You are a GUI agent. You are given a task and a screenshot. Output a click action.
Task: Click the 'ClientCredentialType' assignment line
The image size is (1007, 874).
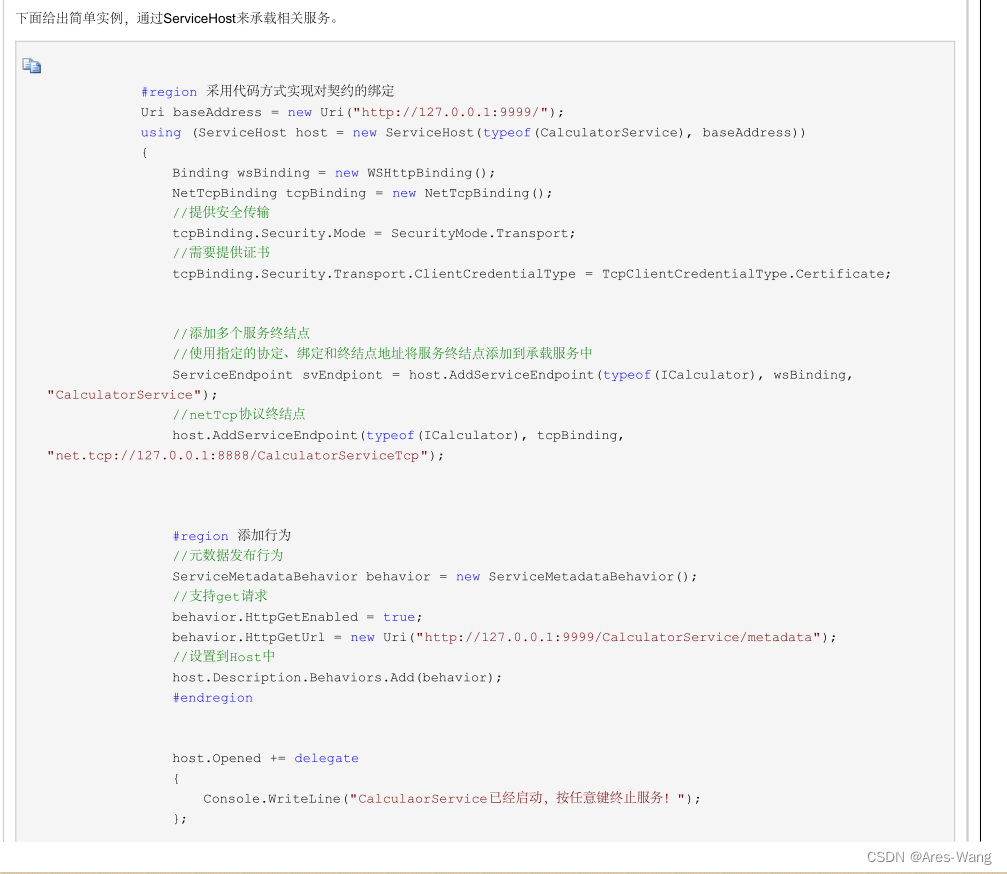point(532,274)
